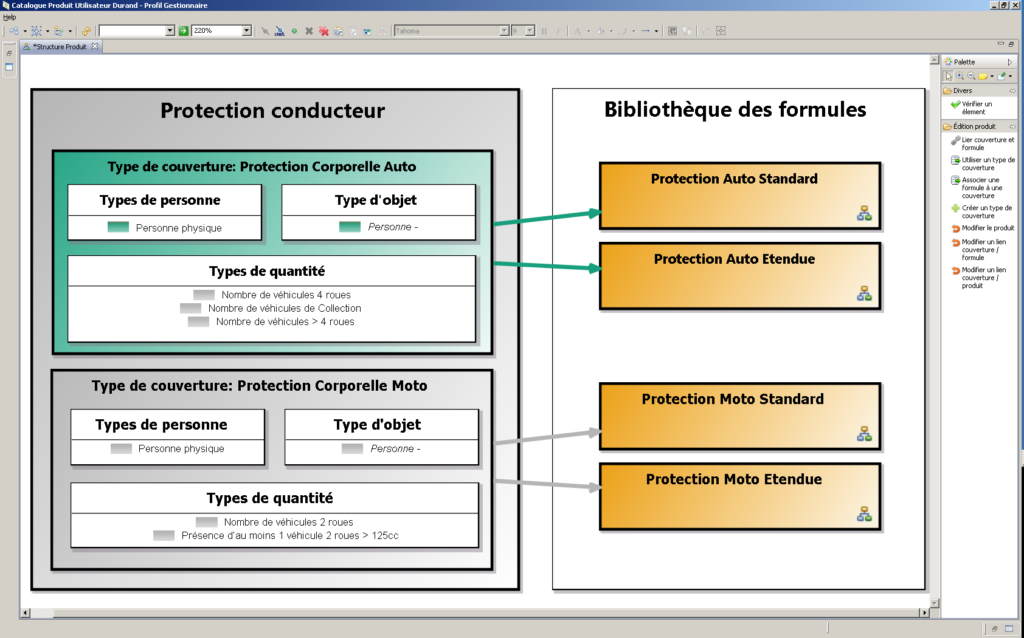Select the Créer un type de couverture tool
This screenshot has height=638, width=1024.
tap(985, 209)
